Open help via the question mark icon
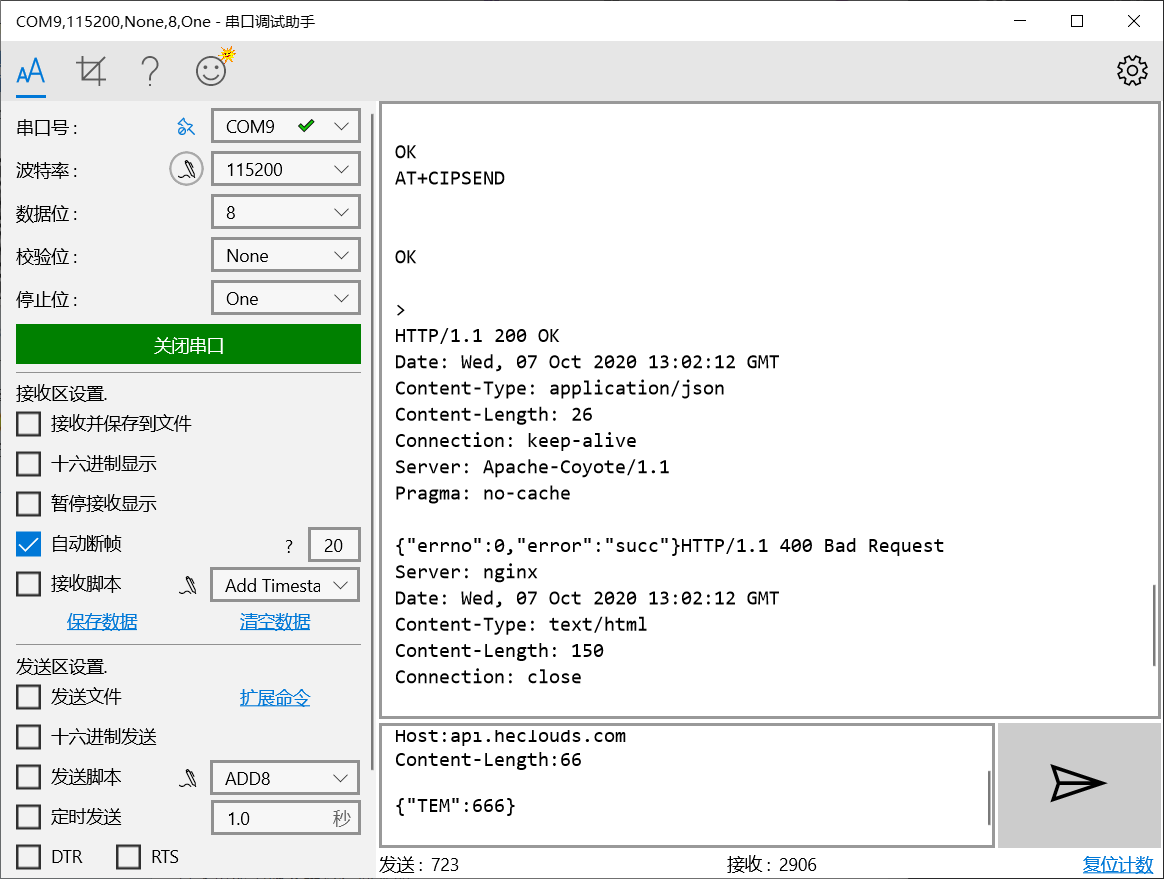The height and width of the screenshot is (879, 1164). 149,71
